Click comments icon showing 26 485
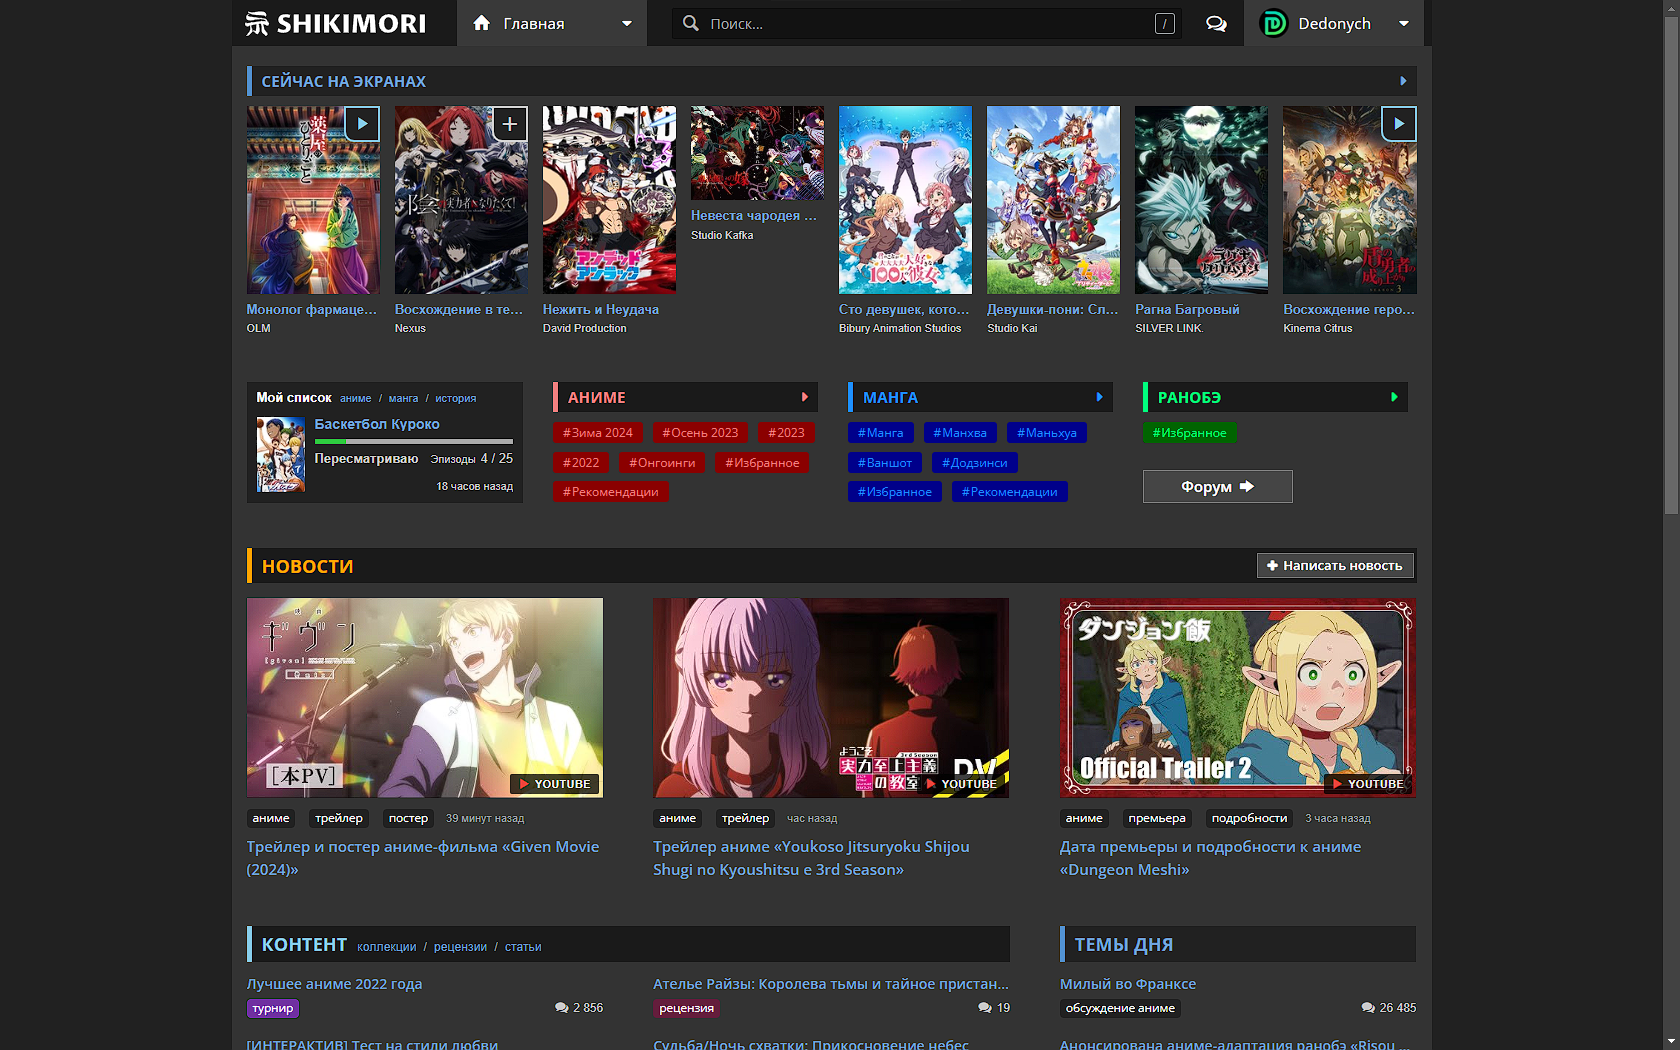Image resolution: width=1680 pixels, height=1050 pixels. pyautogui.click(x=1368, y=1008)
